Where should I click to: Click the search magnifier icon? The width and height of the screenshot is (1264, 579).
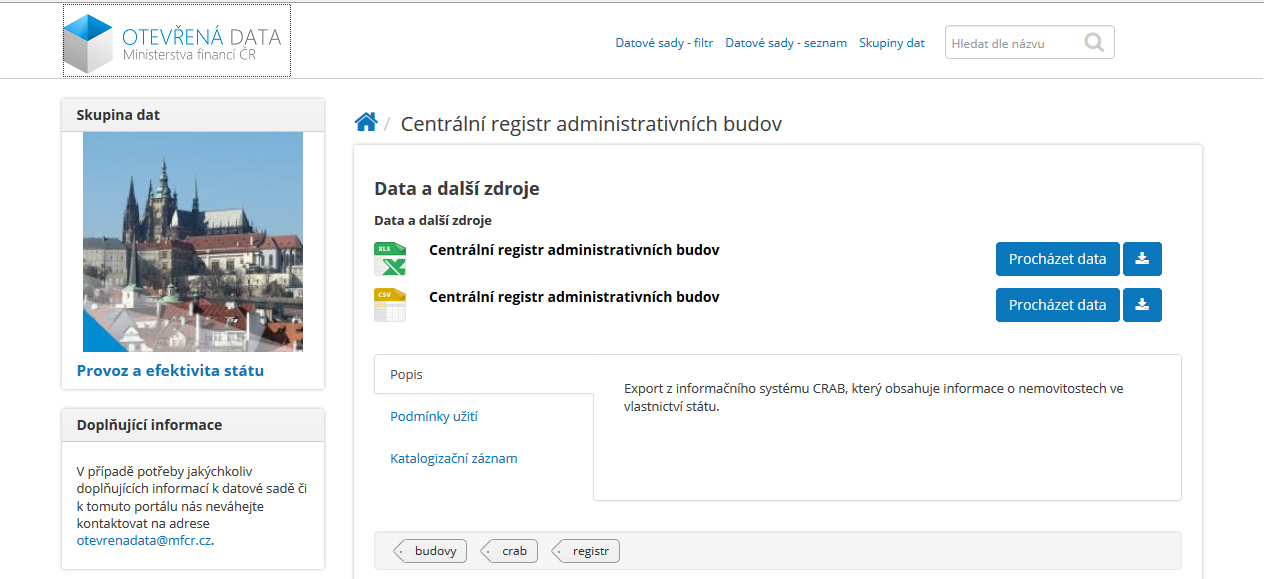click(1094, 42)
